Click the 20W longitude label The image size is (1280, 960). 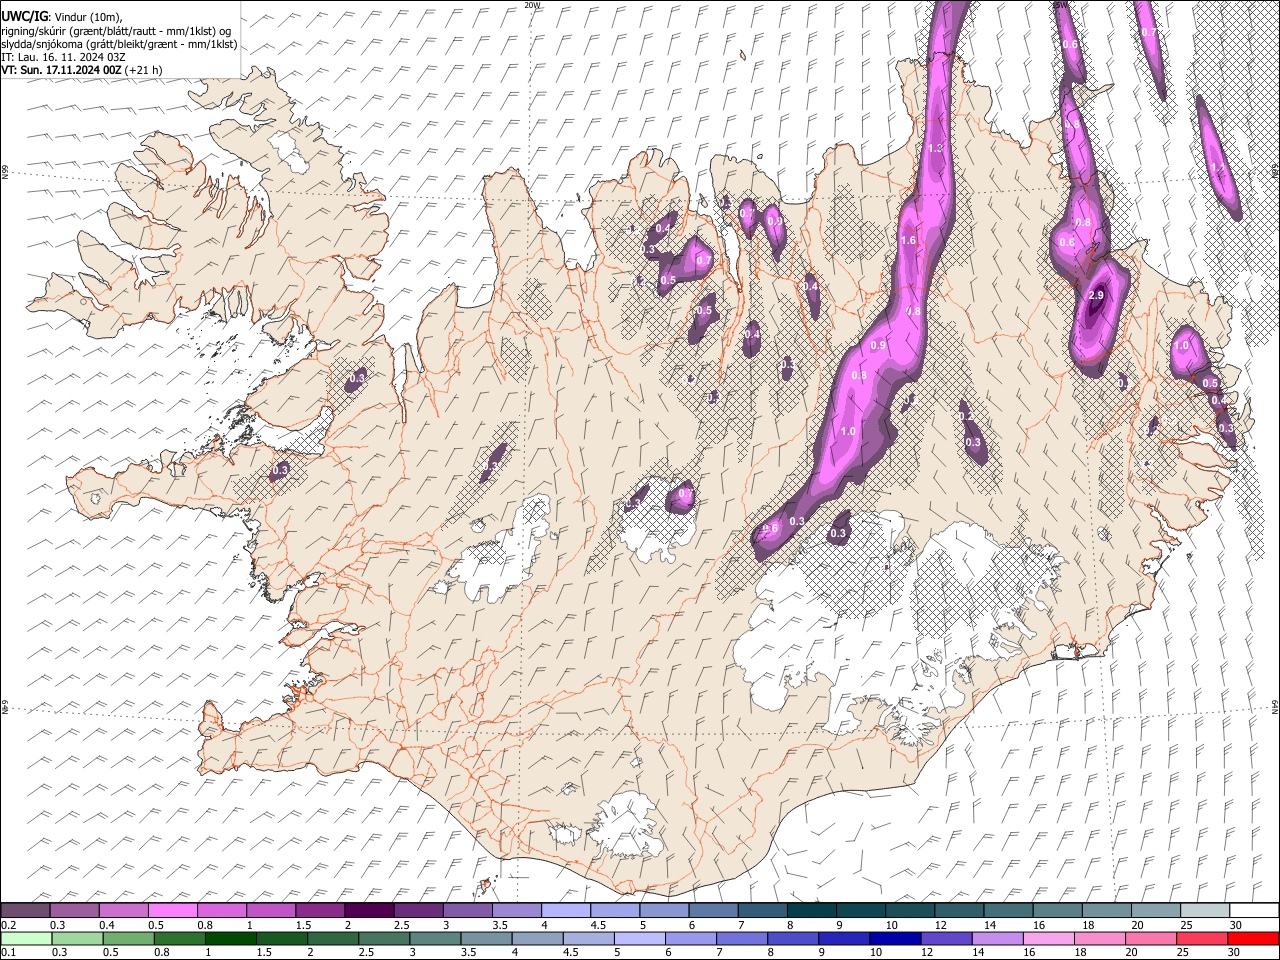tap(532, 5)
